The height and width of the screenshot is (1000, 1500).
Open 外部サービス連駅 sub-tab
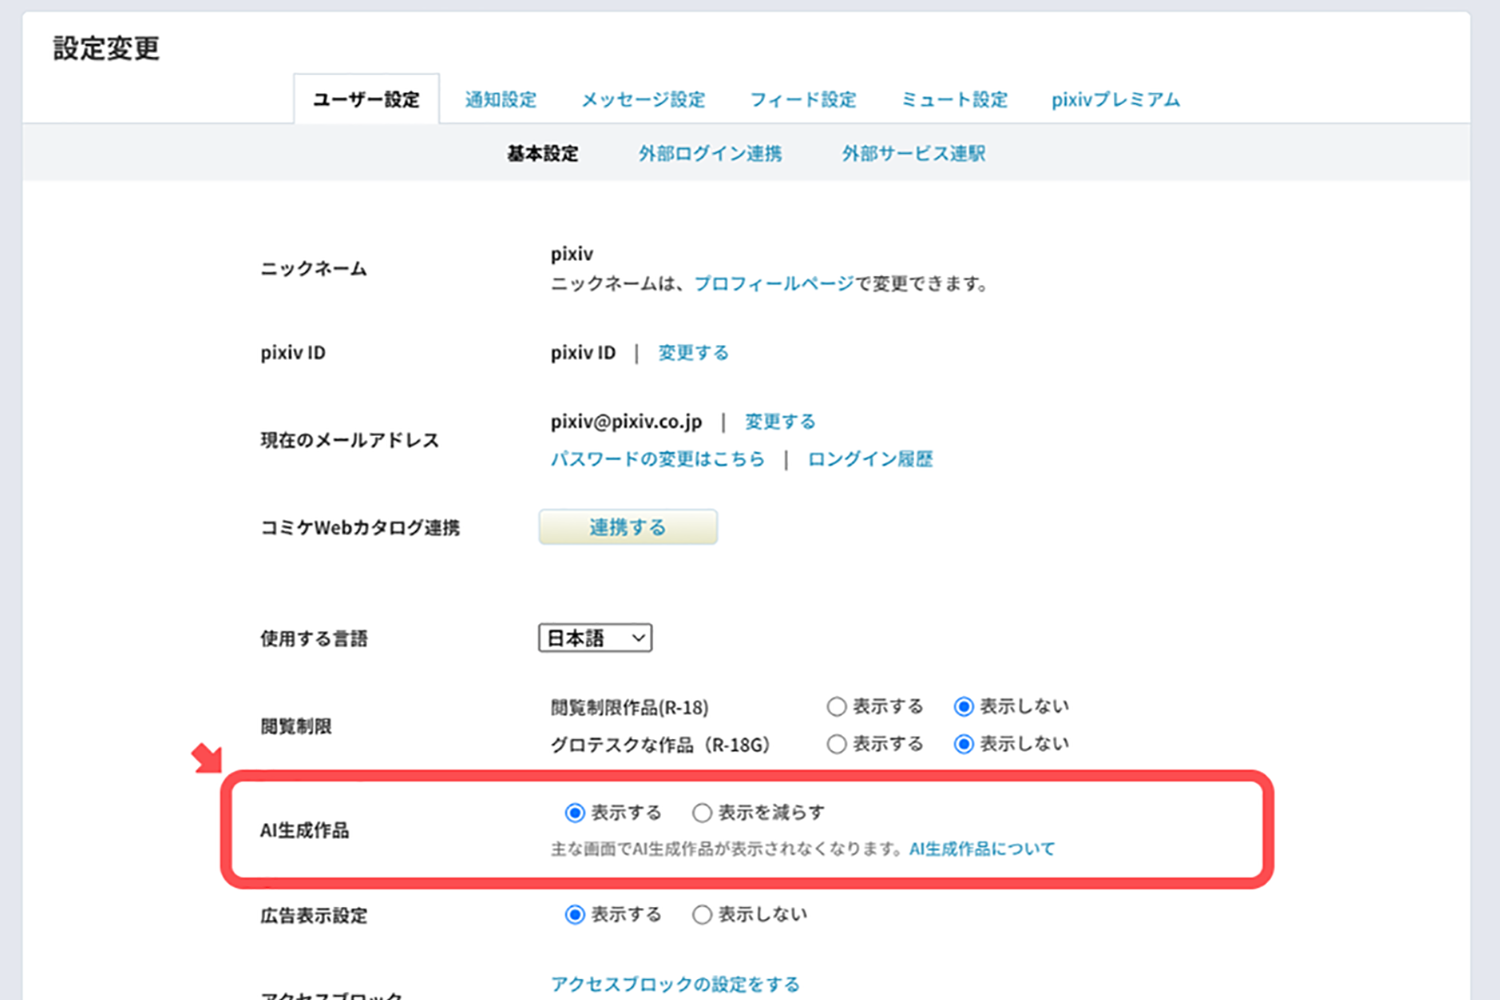pyautogui.click(x=913, y=154)
